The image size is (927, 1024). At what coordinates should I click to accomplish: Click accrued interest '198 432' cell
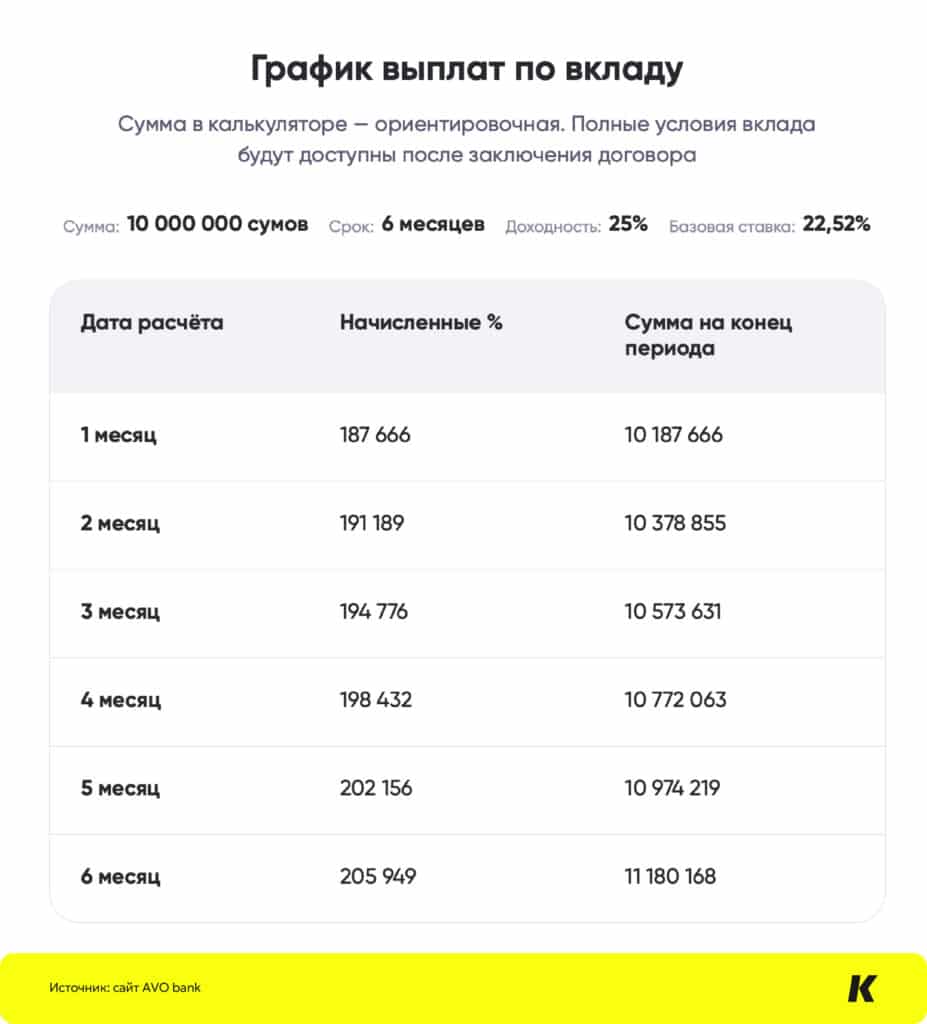tap(376, 699)
